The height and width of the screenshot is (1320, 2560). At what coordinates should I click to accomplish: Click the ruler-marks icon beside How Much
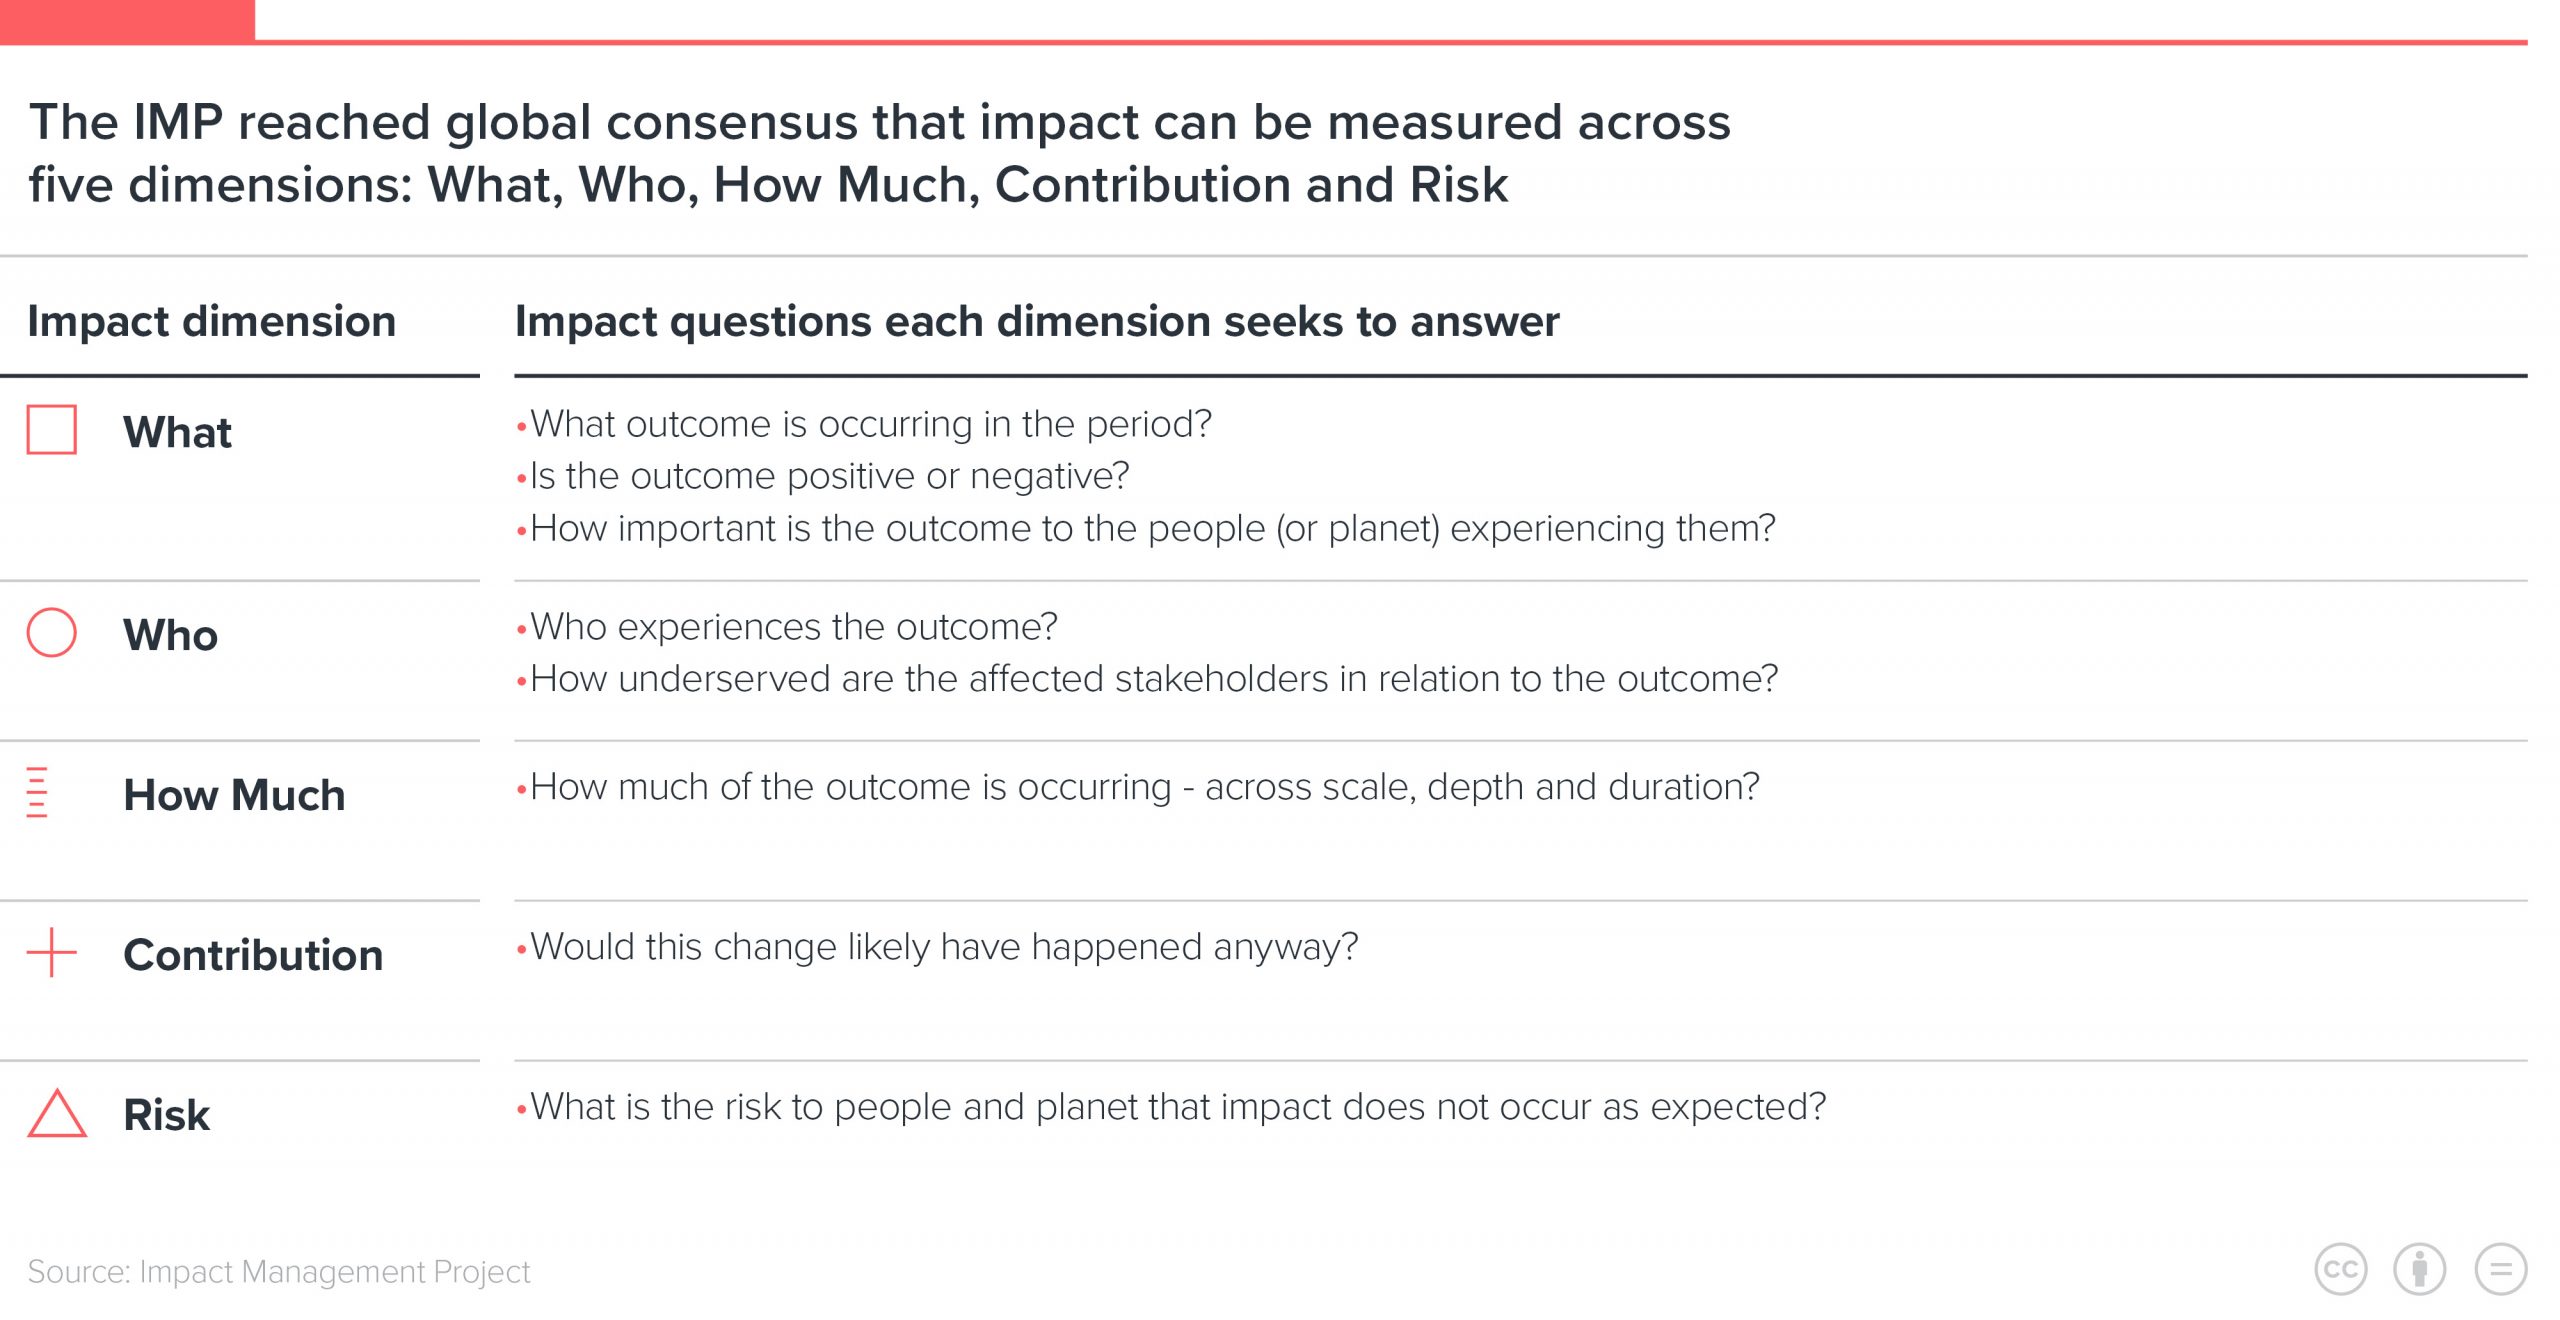(x=37, y=792)
